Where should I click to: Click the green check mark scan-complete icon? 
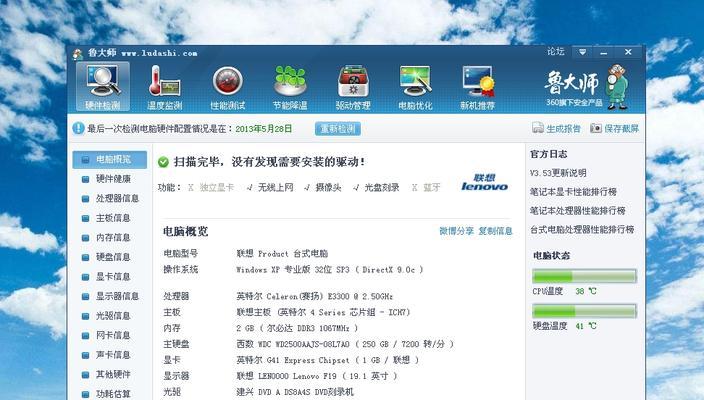[163, 162]
